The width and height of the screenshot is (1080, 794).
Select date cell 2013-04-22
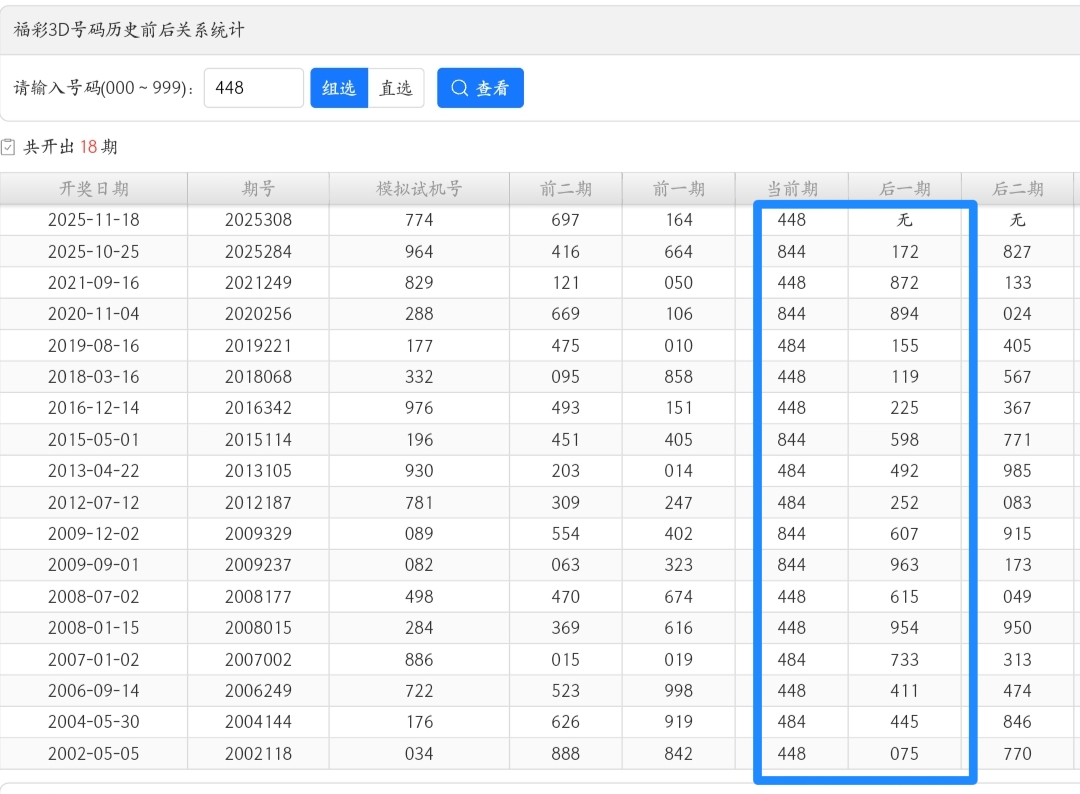(94, 471)
